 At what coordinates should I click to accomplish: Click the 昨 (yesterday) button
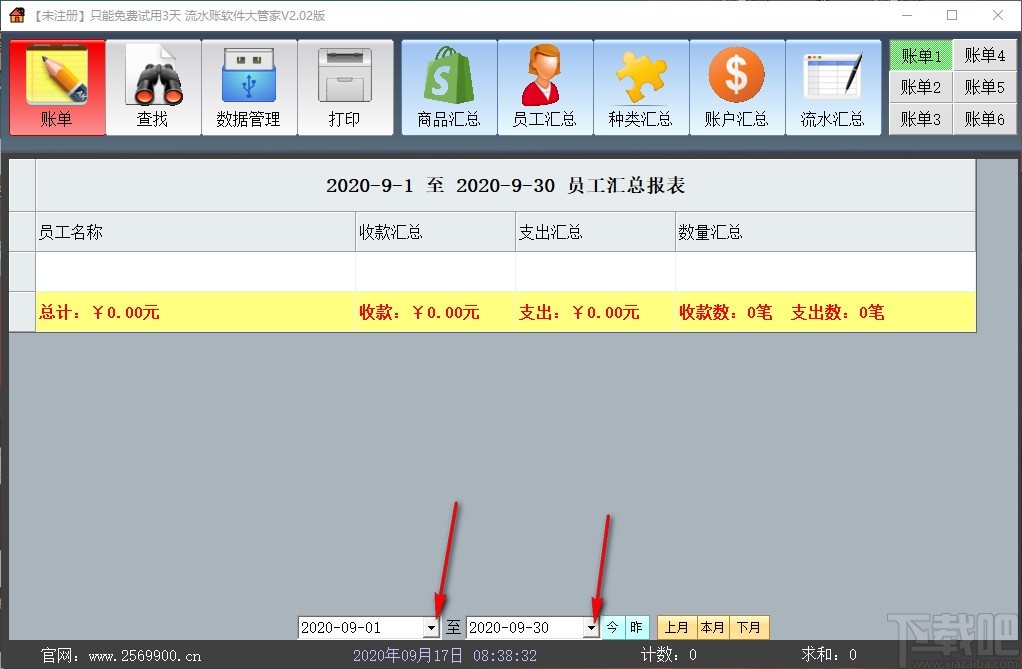[x=636, y=627]
